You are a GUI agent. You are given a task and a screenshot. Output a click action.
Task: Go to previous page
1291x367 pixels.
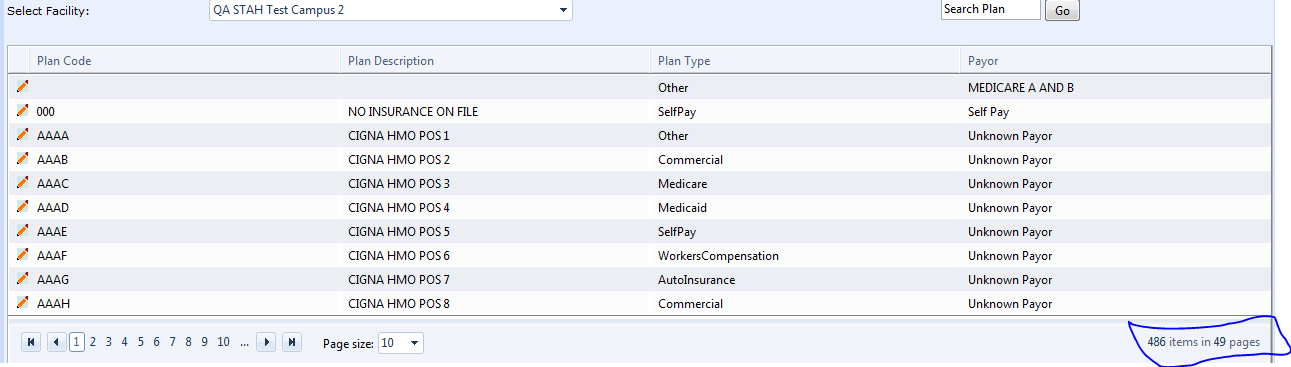click(x=56, y=342)
